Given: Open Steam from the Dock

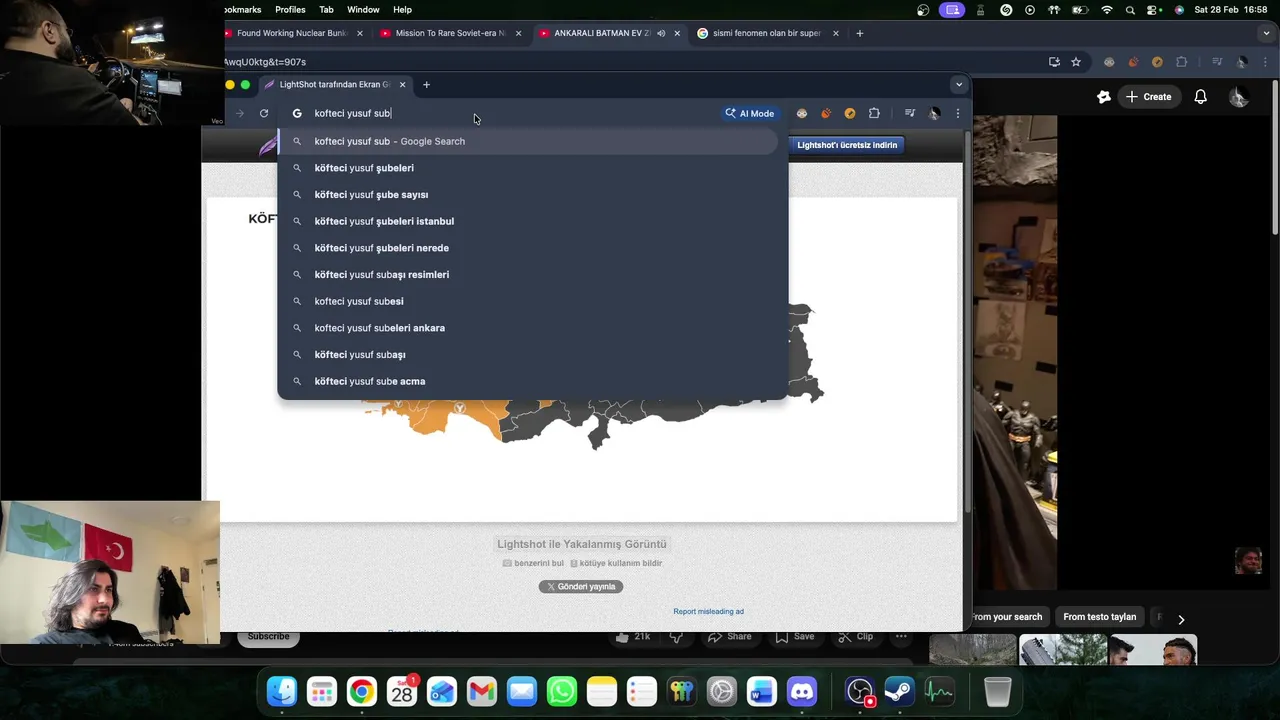Looking at the screenshot, I should tap(899, 691).
